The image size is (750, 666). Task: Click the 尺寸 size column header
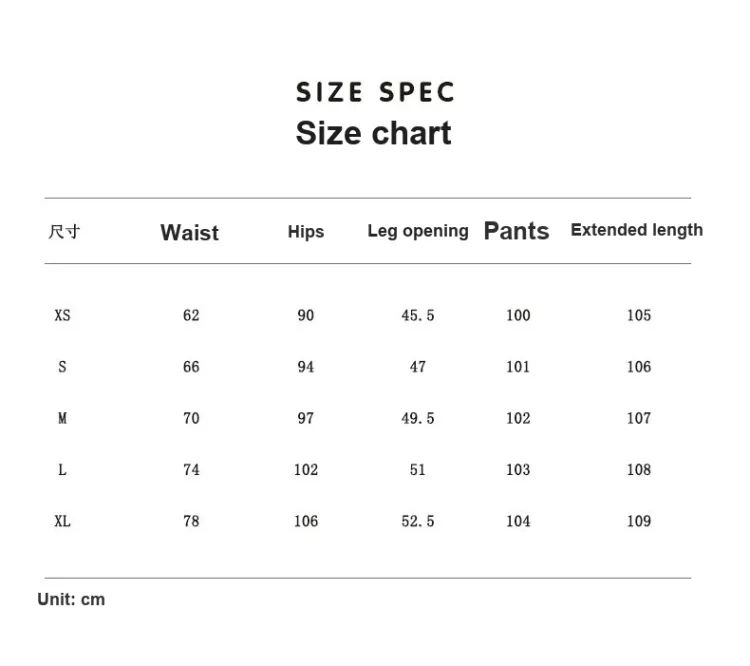click(64, 232)
